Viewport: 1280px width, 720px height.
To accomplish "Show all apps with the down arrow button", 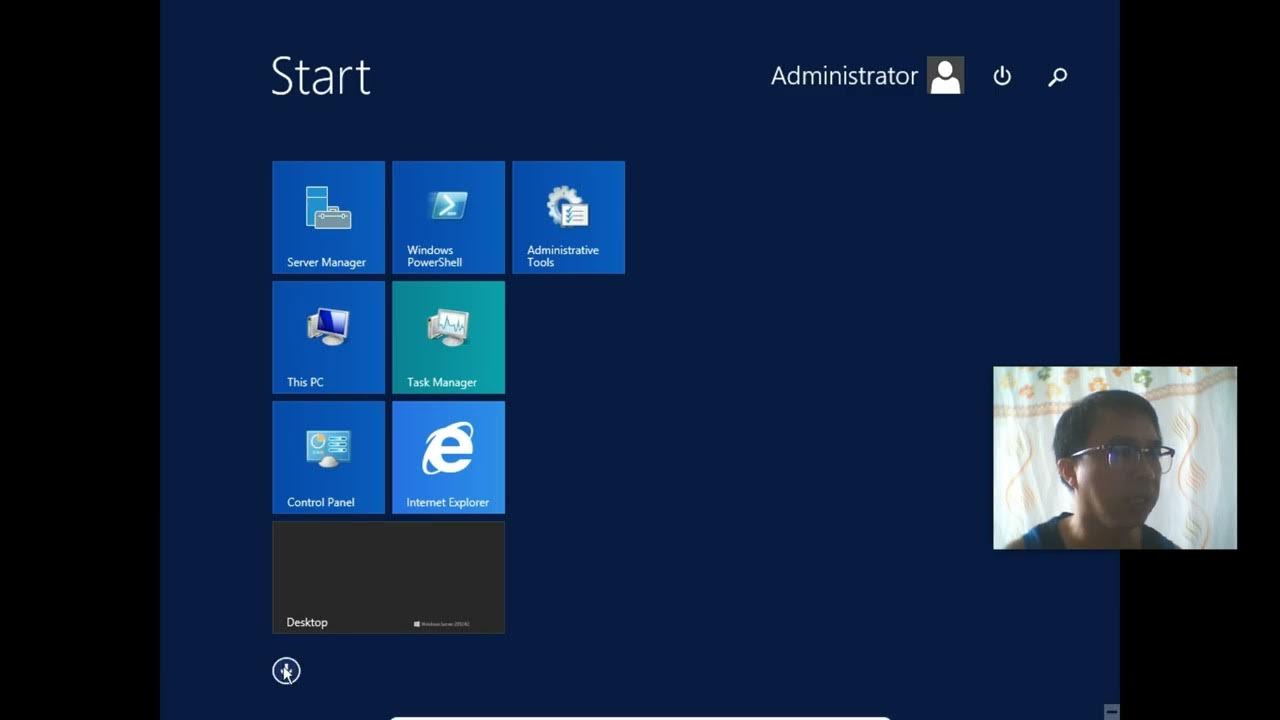I will tap(286, 671).
